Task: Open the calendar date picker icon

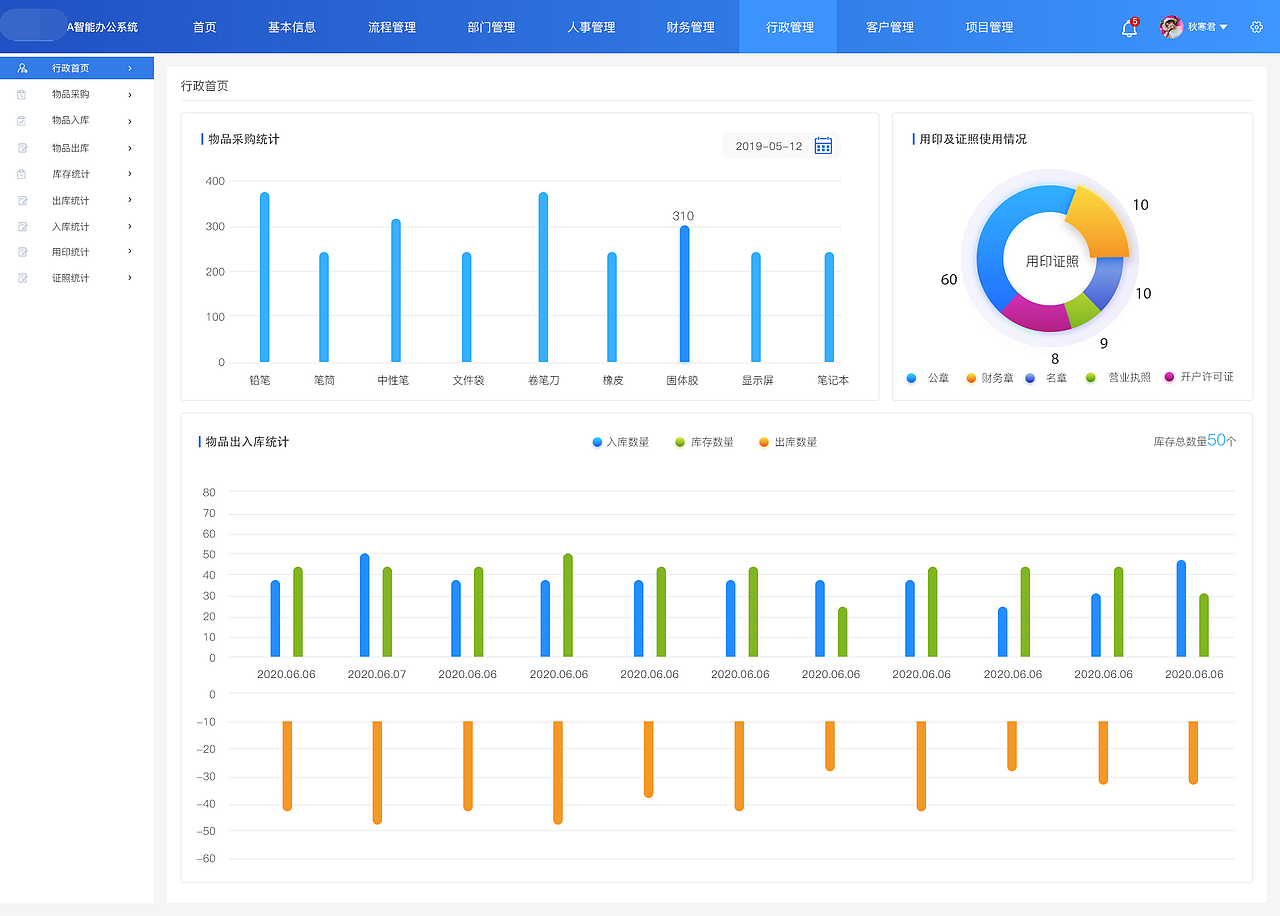Action: point(823,146)
